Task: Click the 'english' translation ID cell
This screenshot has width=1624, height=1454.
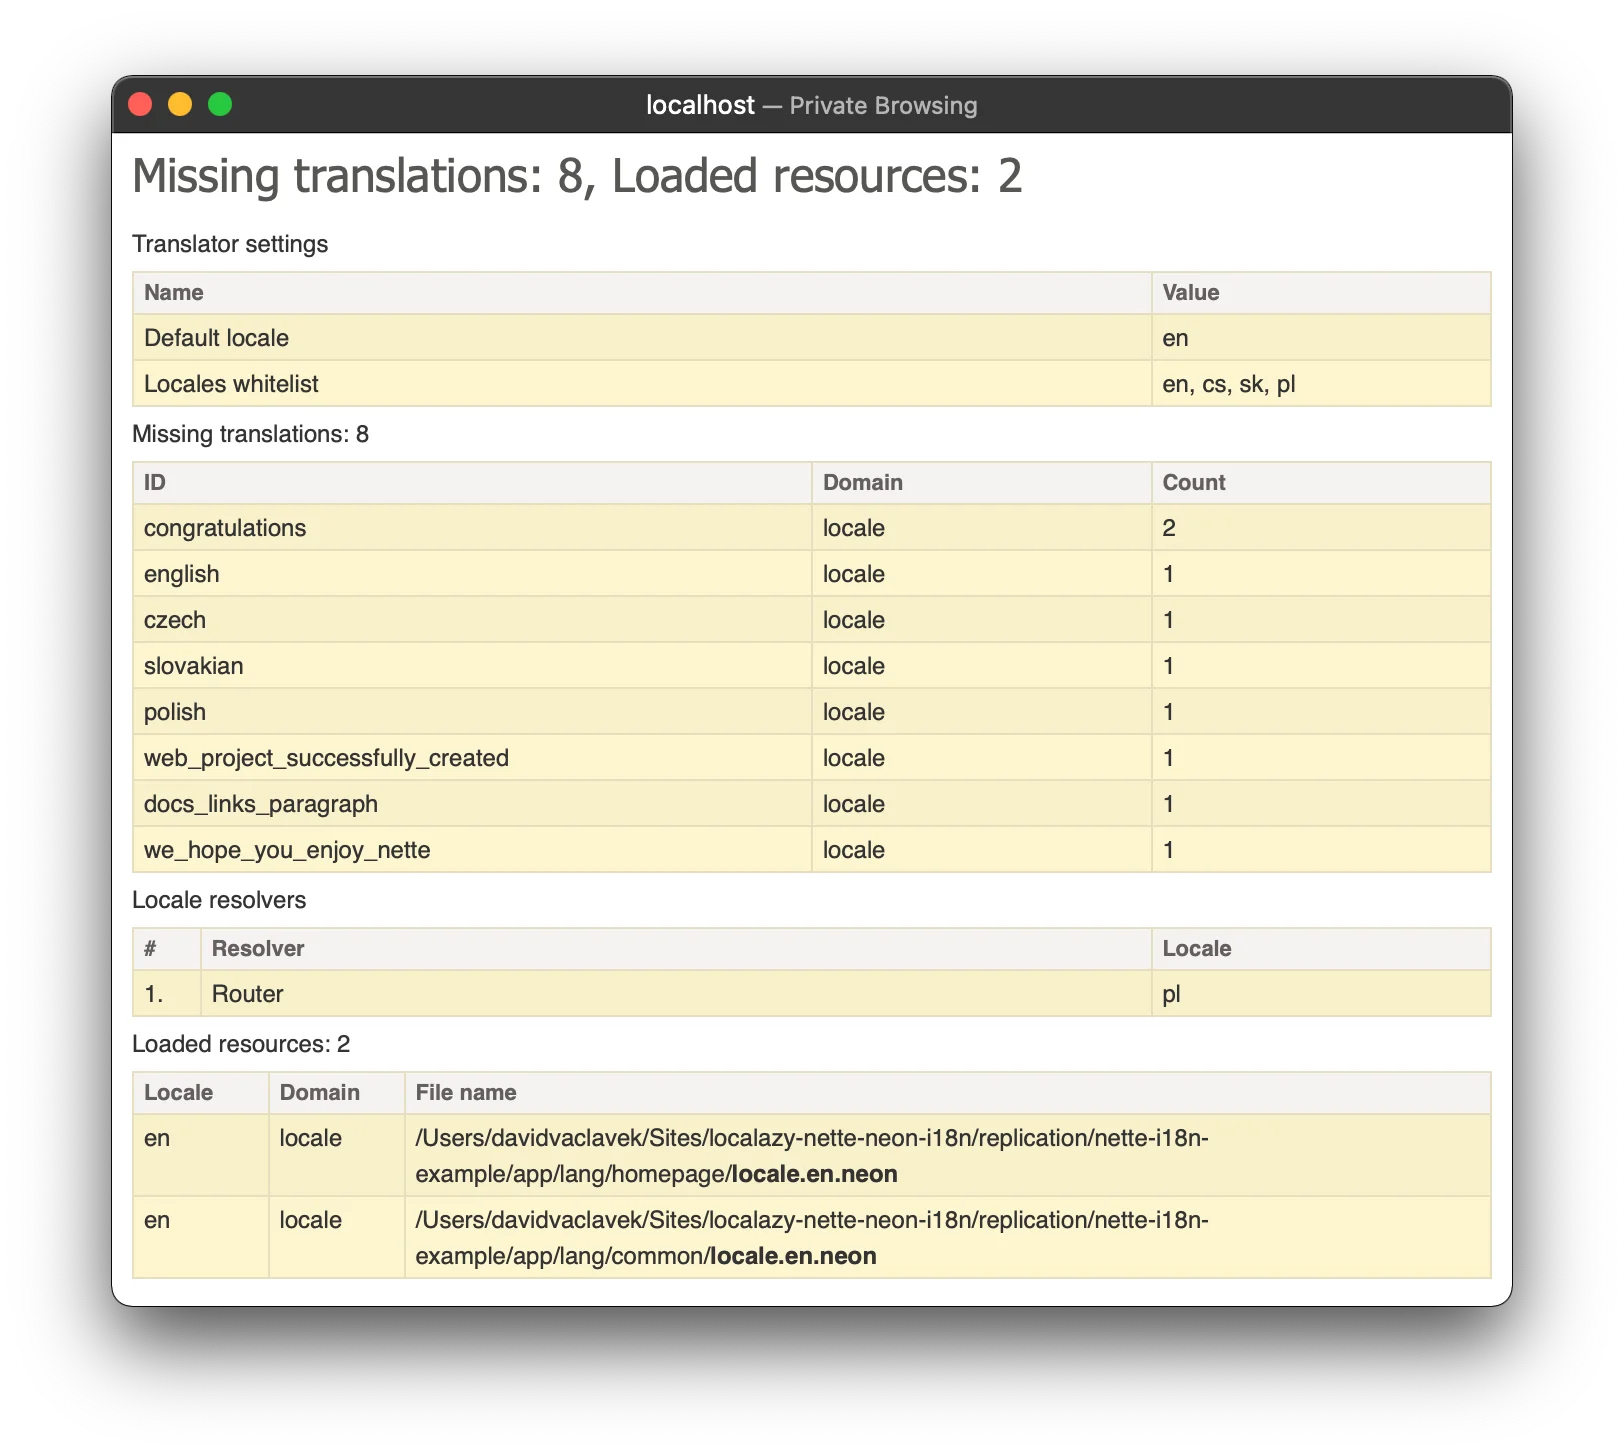Action: pyautogui.click(x=181, y=574)
